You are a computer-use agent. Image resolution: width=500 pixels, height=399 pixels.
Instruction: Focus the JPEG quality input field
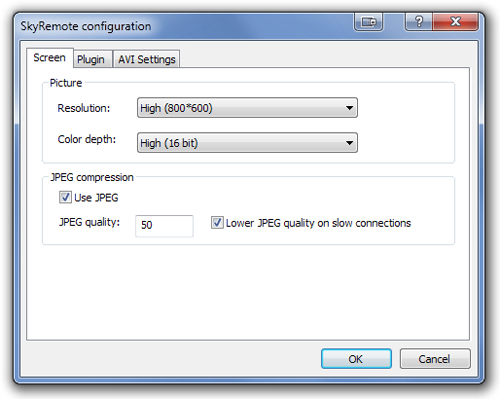[164, 226]
